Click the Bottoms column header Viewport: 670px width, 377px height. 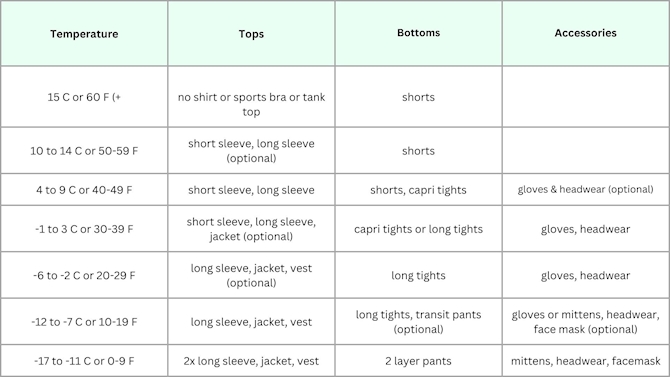(418, 33)
